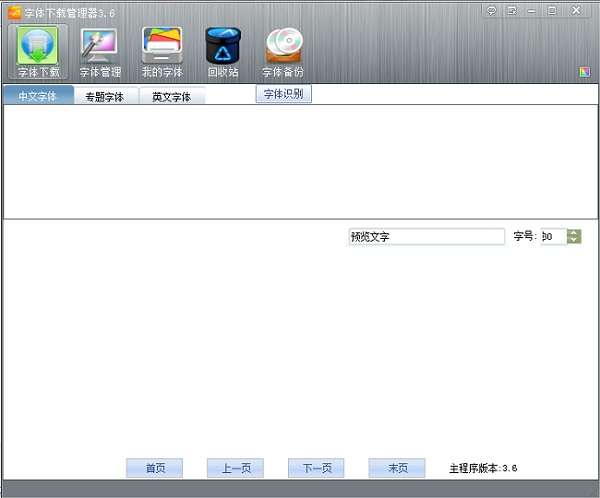This screenshot has height=498, width=600.
Task: Maximize the font manager window
Action: point(552,11)
